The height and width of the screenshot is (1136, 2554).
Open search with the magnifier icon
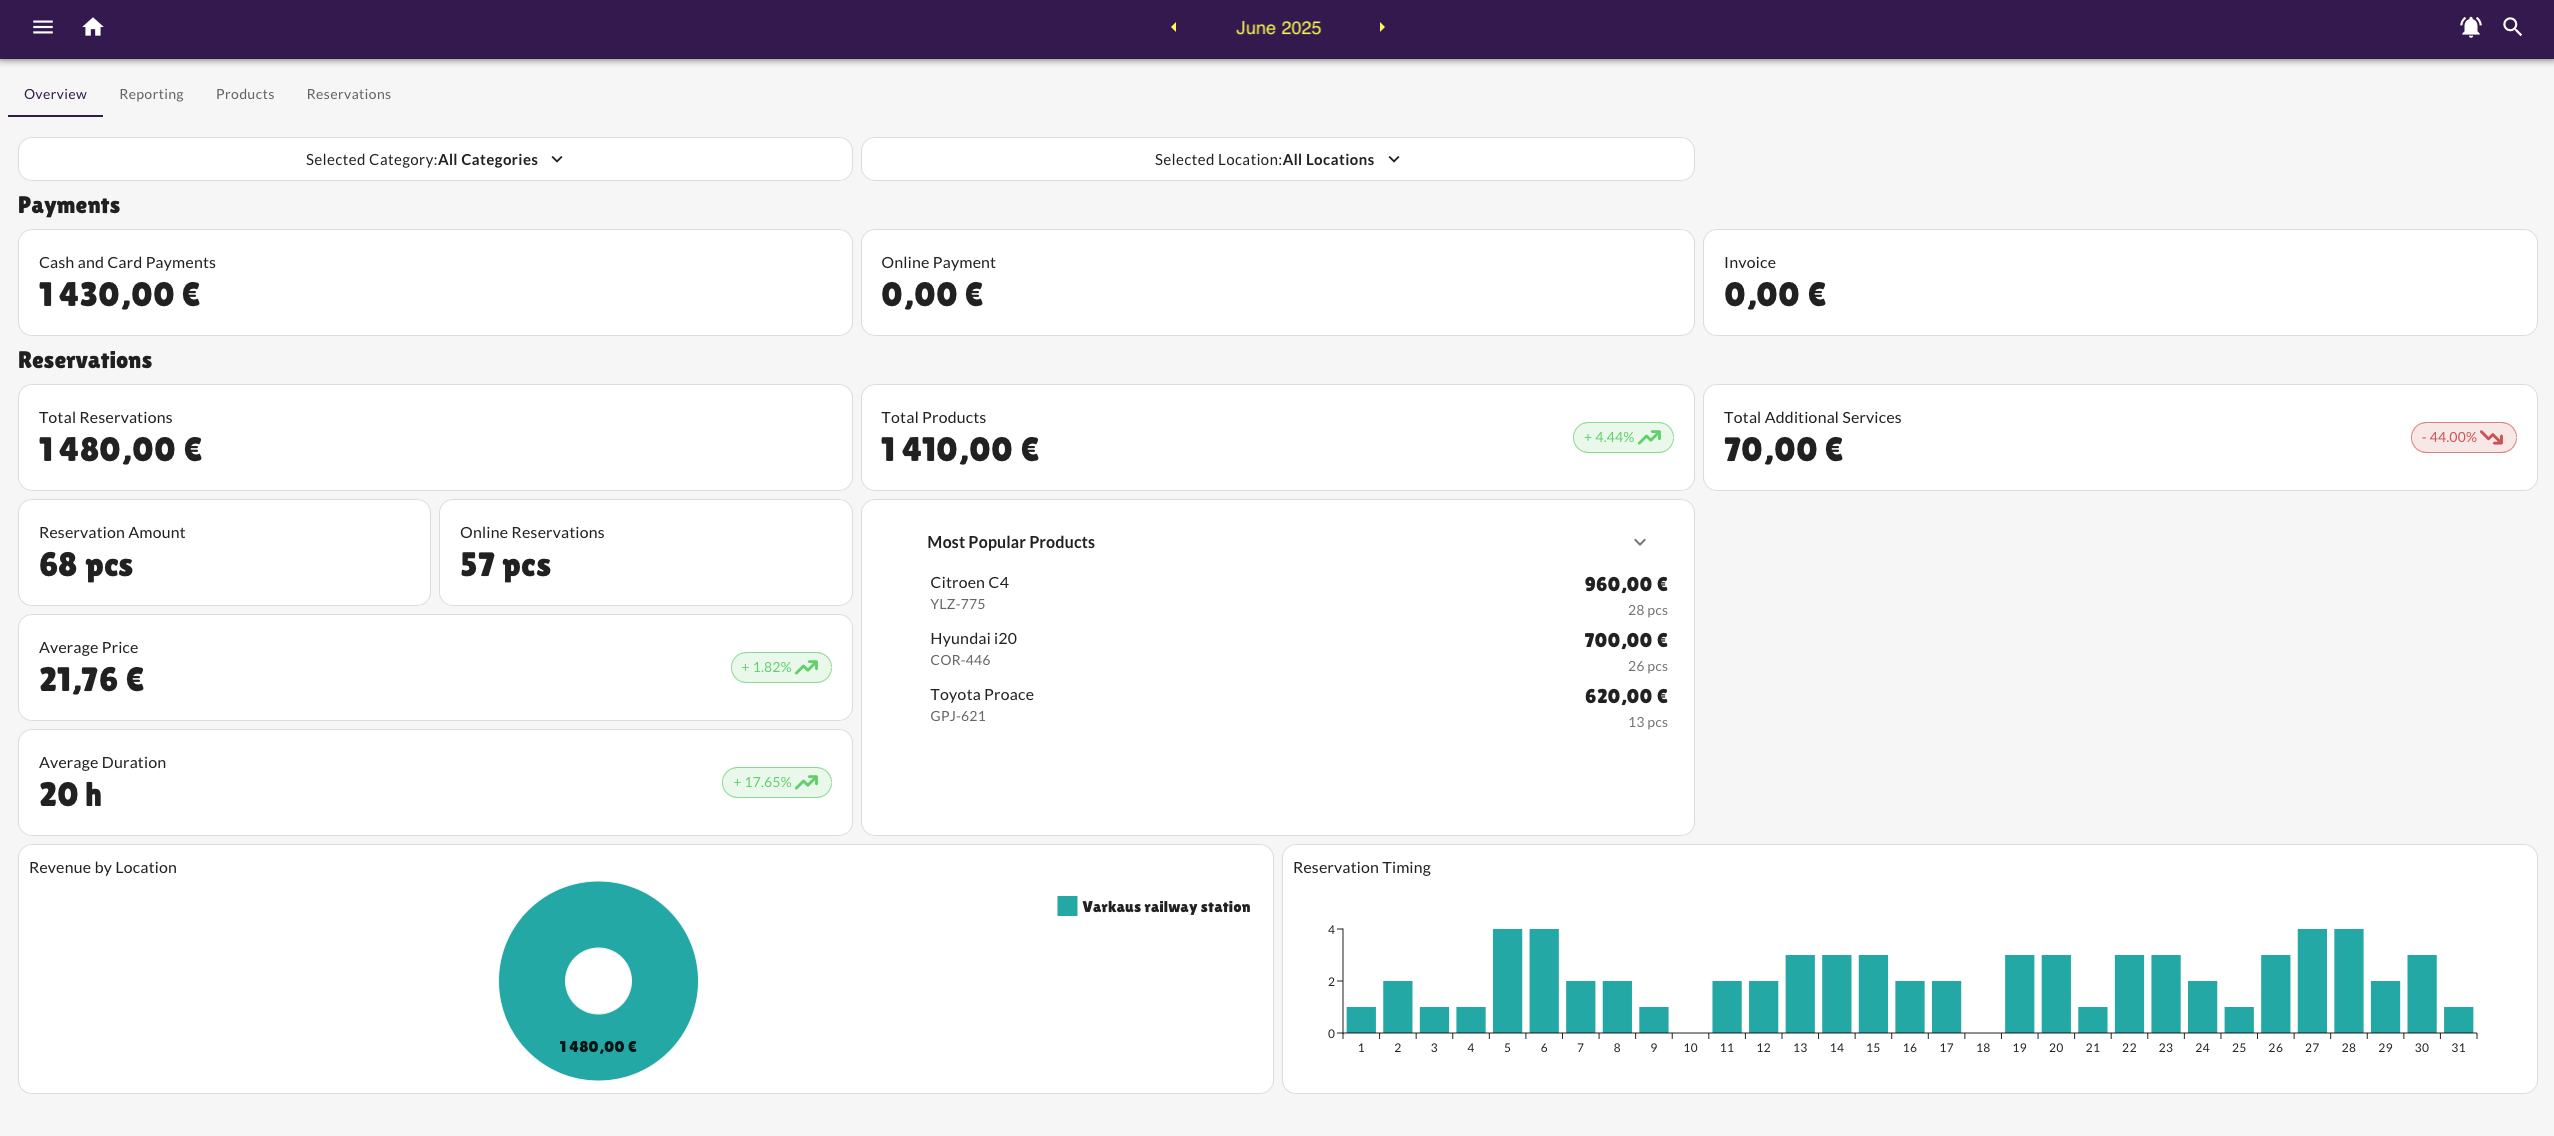(2513, 27)
